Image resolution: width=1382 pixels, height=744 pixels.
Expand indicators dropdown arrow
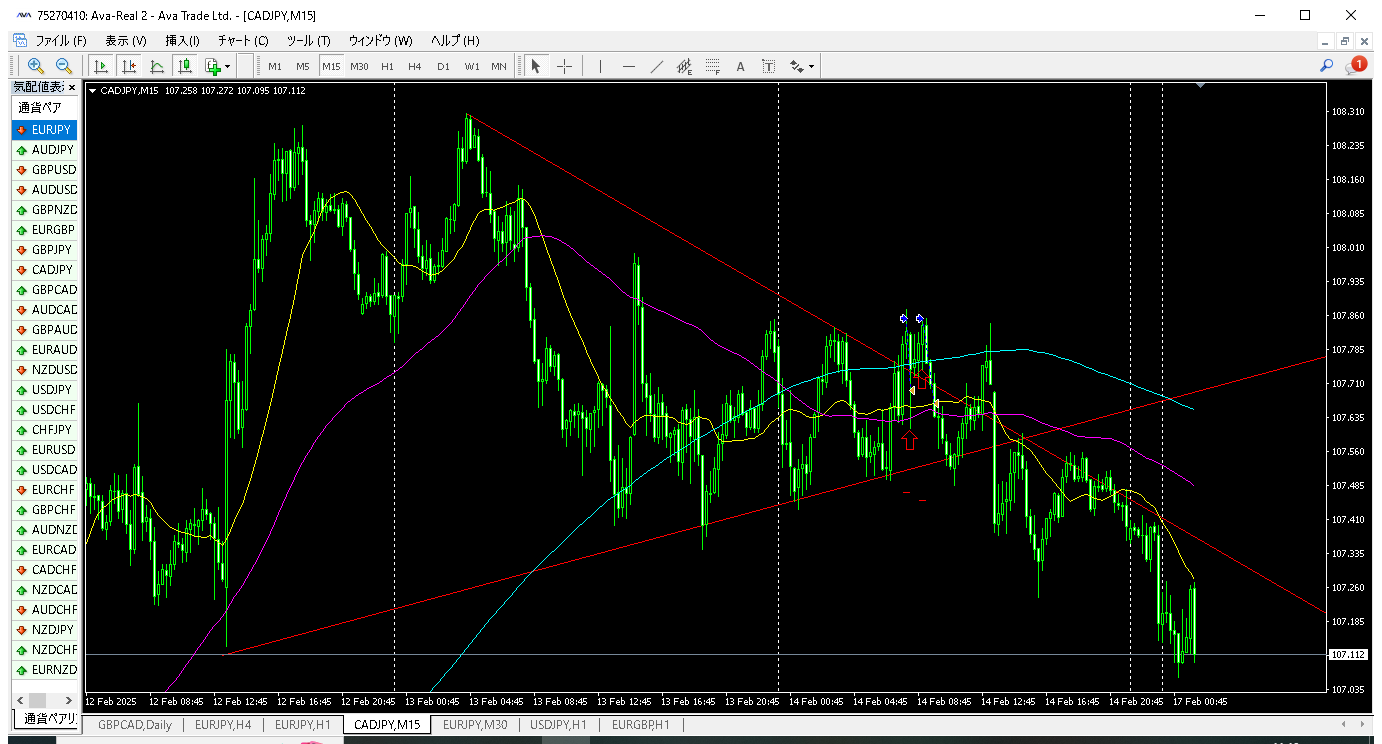tap(228, 66)
